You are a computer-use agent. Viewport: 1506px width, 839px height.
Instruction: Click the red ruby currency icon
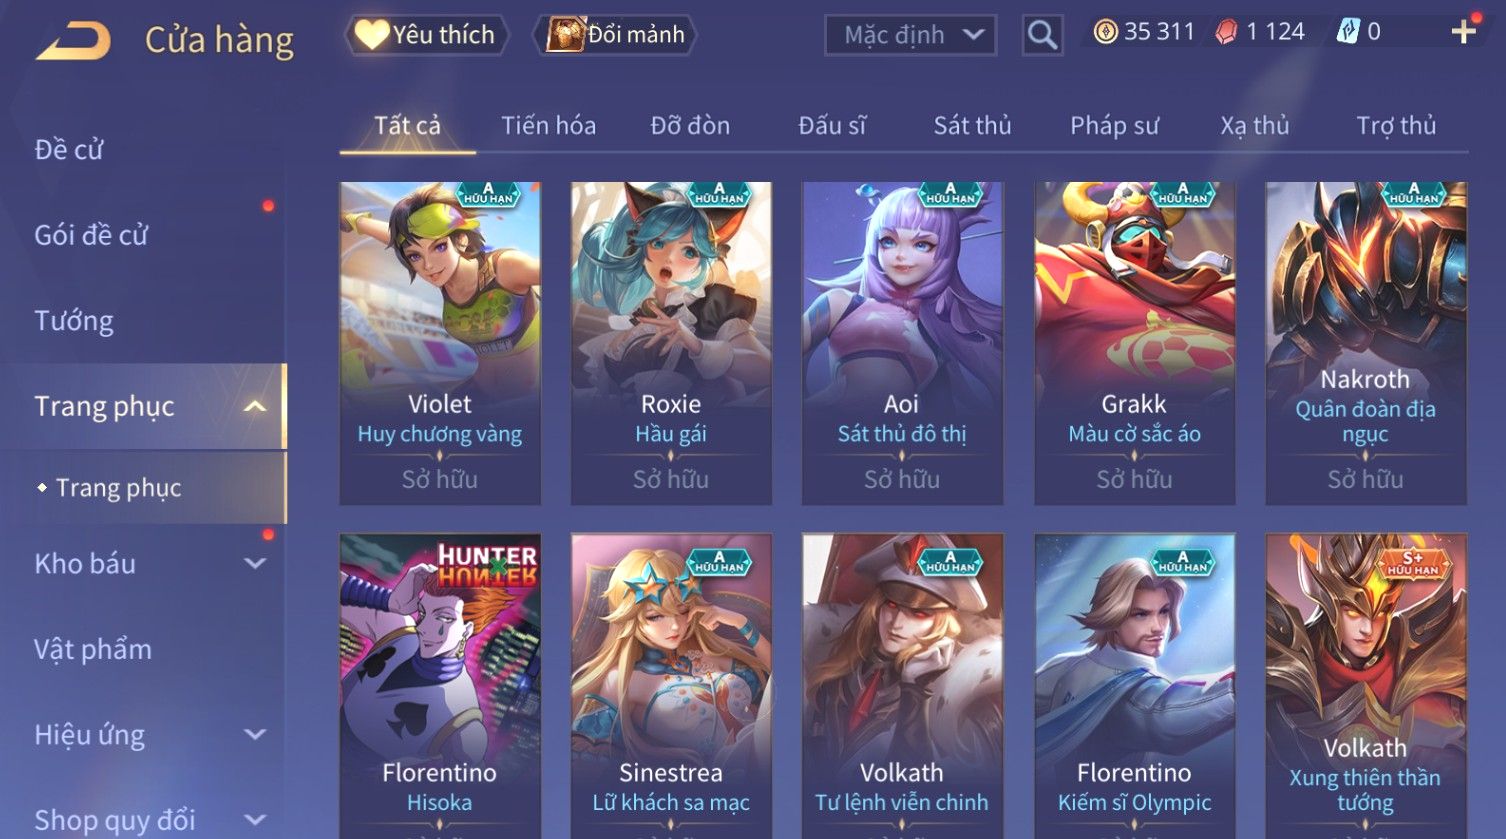(1226, 33)
